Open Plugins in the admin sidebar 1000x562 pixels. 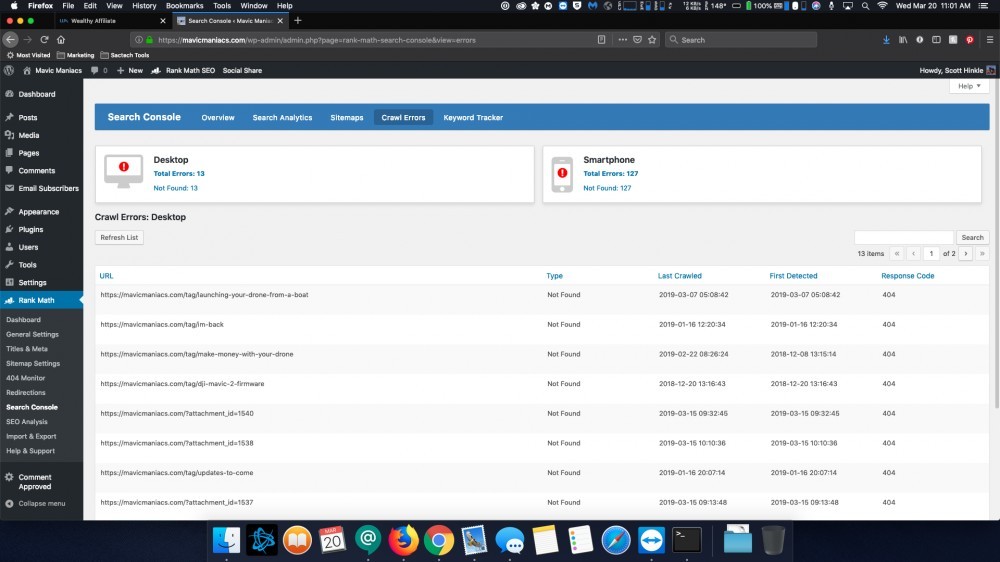(x=31, y=229)
